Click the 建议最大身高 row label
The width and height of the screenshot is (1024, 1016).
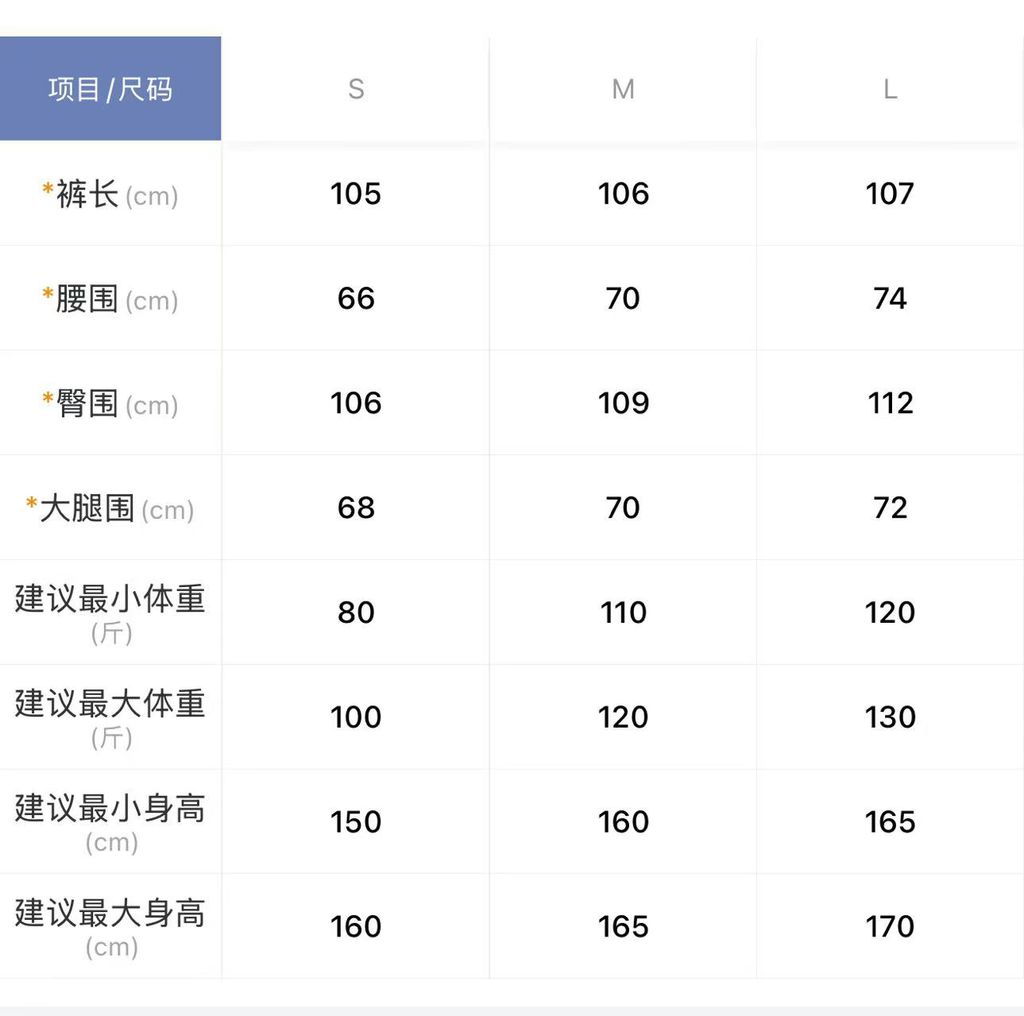click(x=110, y=926)
